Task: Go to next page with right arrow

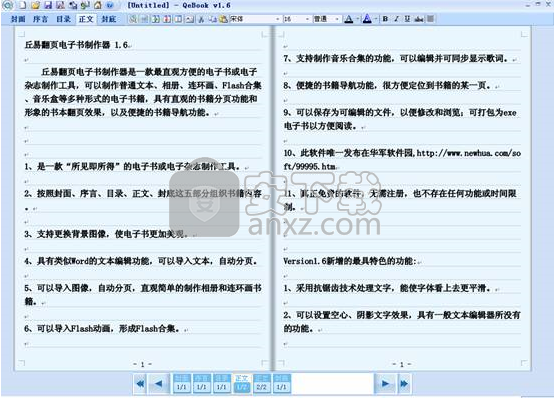Action: (x=385, y=384)
